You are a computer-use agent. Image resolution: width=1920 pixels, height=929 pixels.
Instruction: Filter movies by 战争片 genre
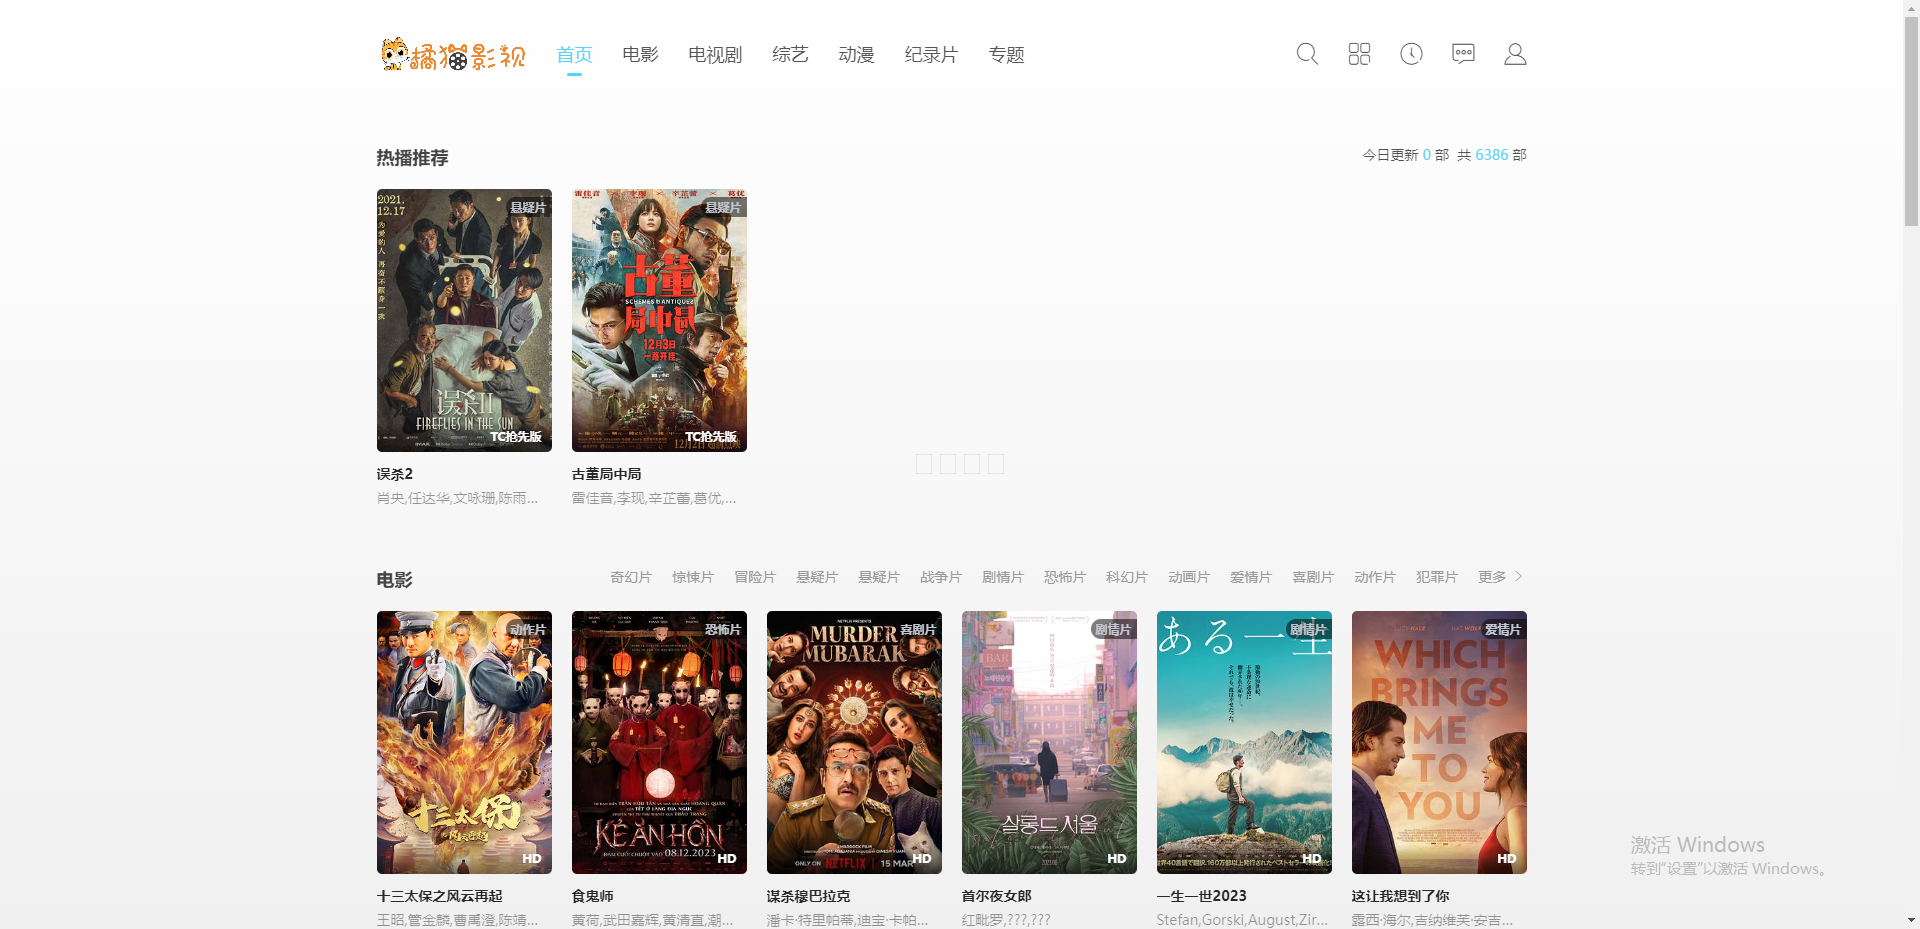coord(941,577)
